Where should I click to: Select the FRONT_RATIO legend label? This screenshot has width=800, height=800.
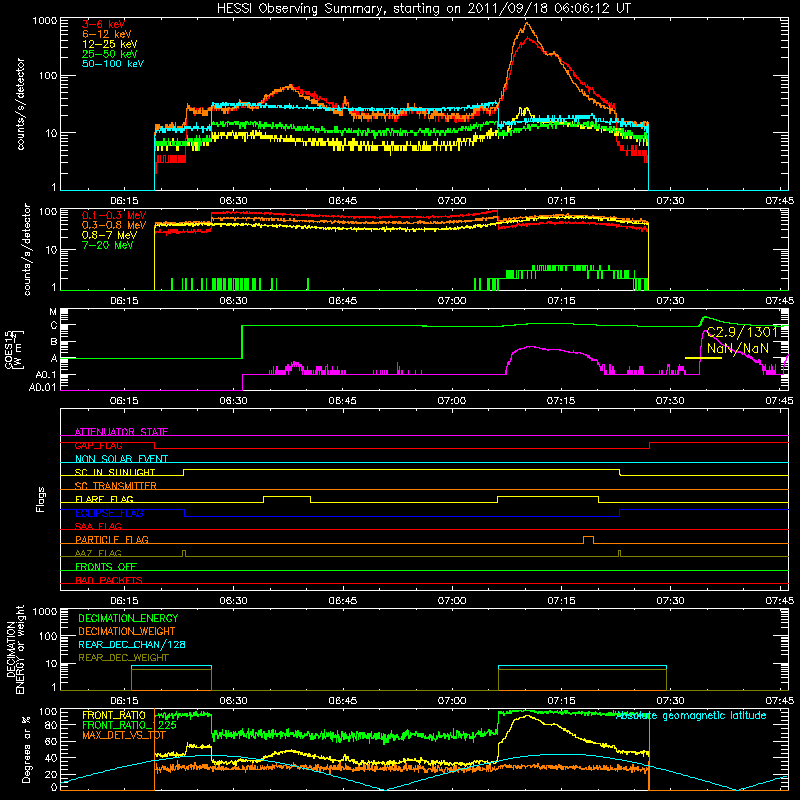(x=114, y=715)
